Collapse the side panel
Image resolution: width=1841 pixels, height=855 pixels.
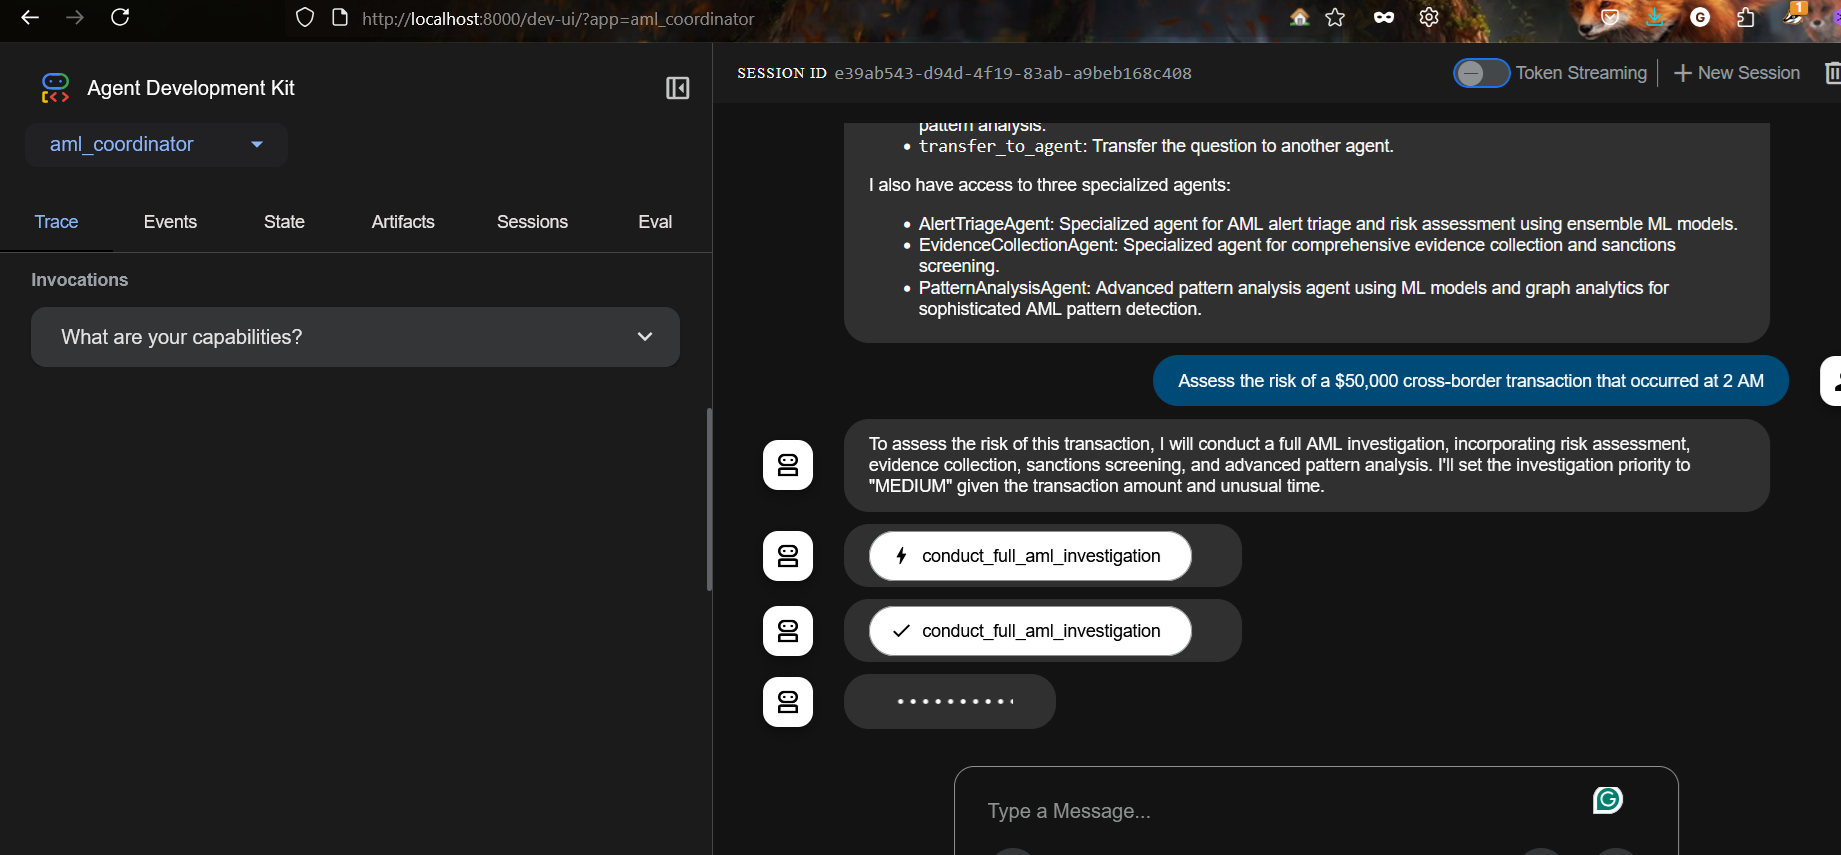click(x=677, y=88)
